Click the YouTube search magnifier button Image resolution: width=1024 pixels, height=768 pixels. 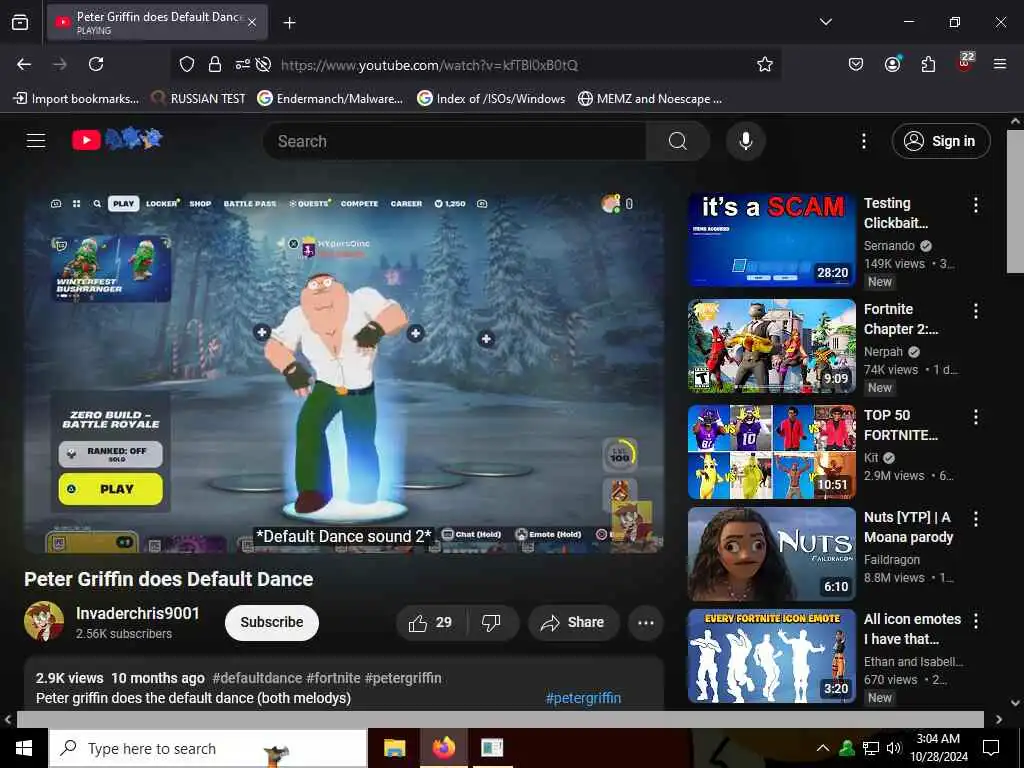(678, 141)
